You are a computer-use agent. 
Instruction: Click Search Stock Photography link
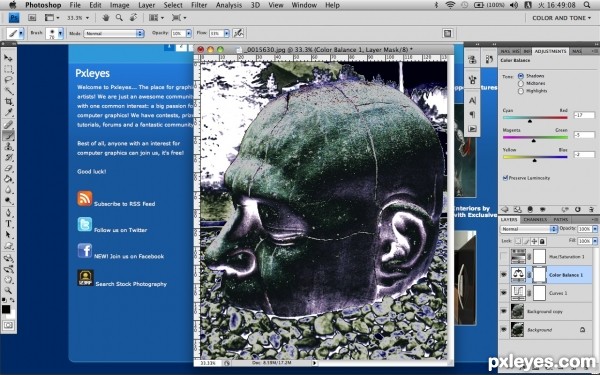click(131, 284)
